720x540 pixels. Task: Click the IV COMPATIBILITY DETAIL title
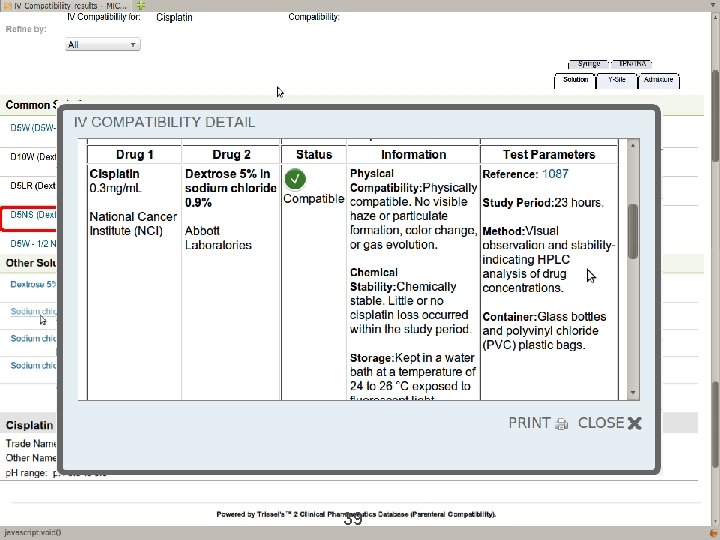point(164,123)
